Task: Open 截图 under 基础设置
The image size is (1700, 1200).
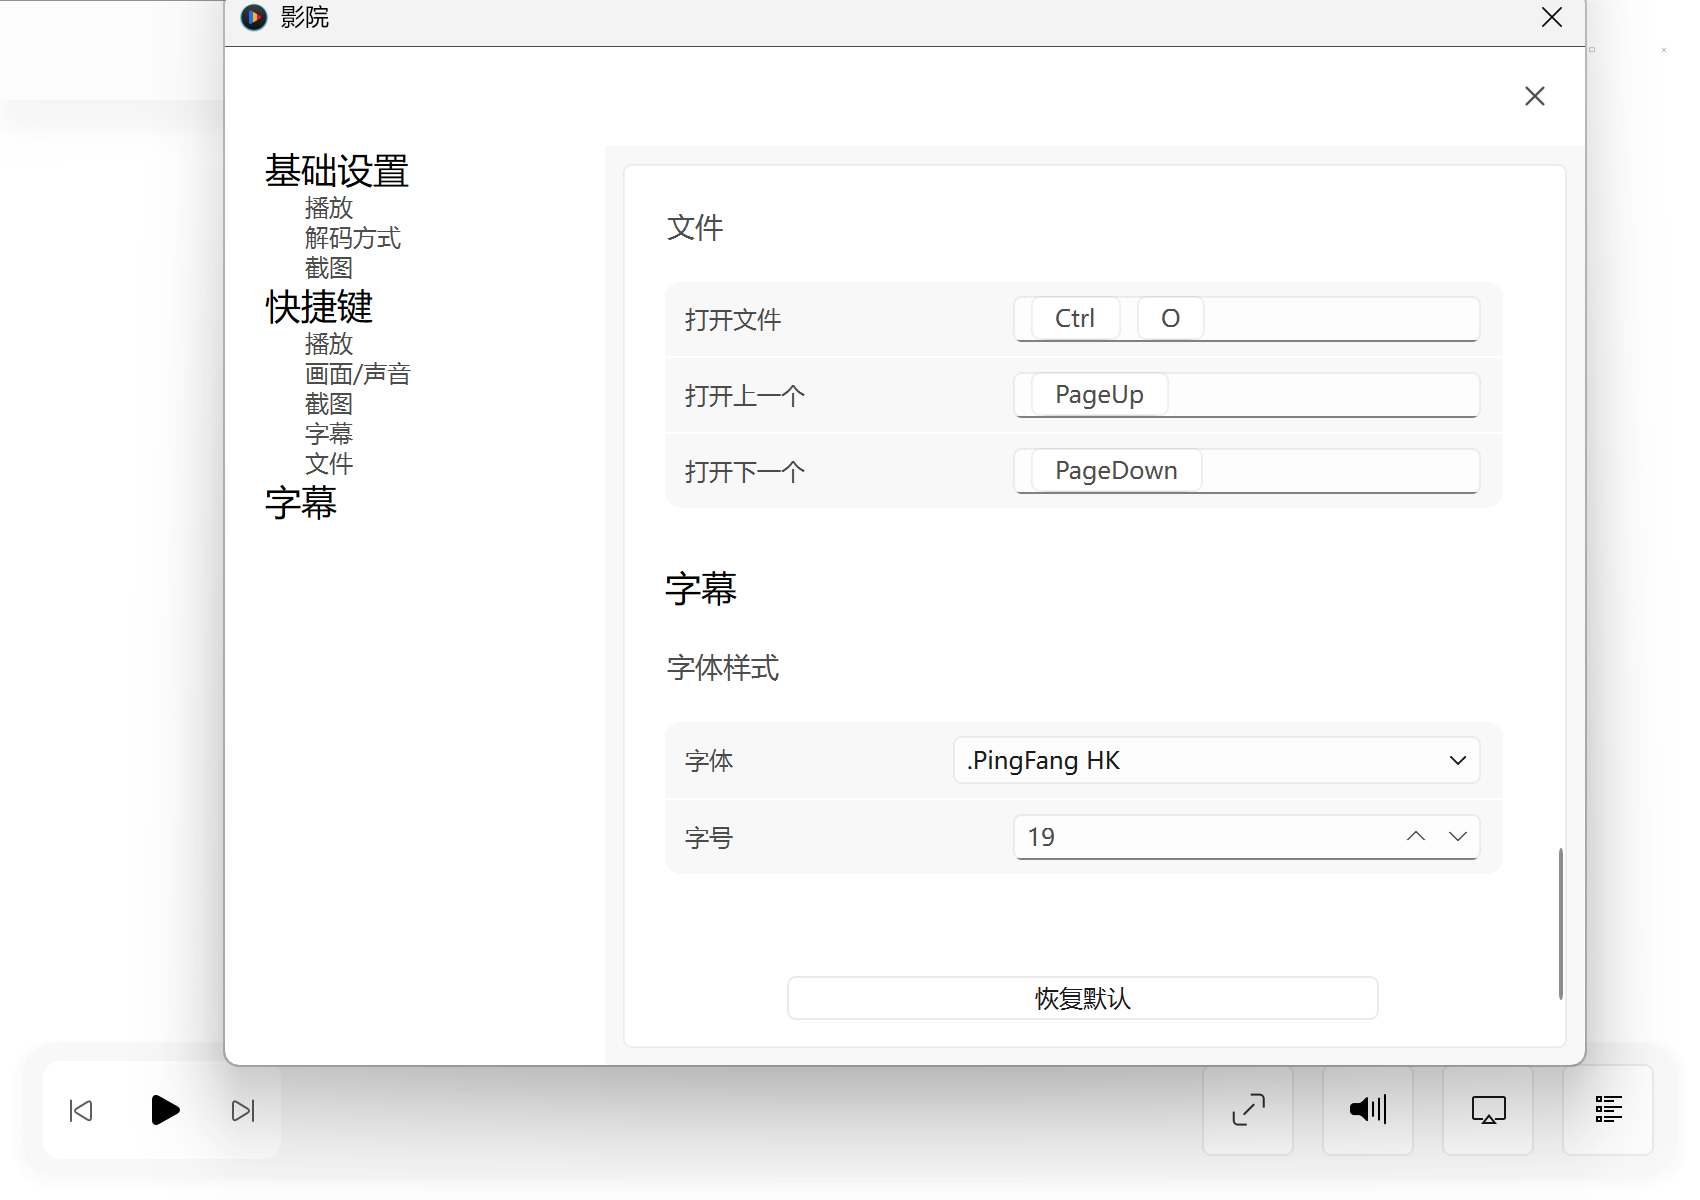Action: tap(329, 268)
